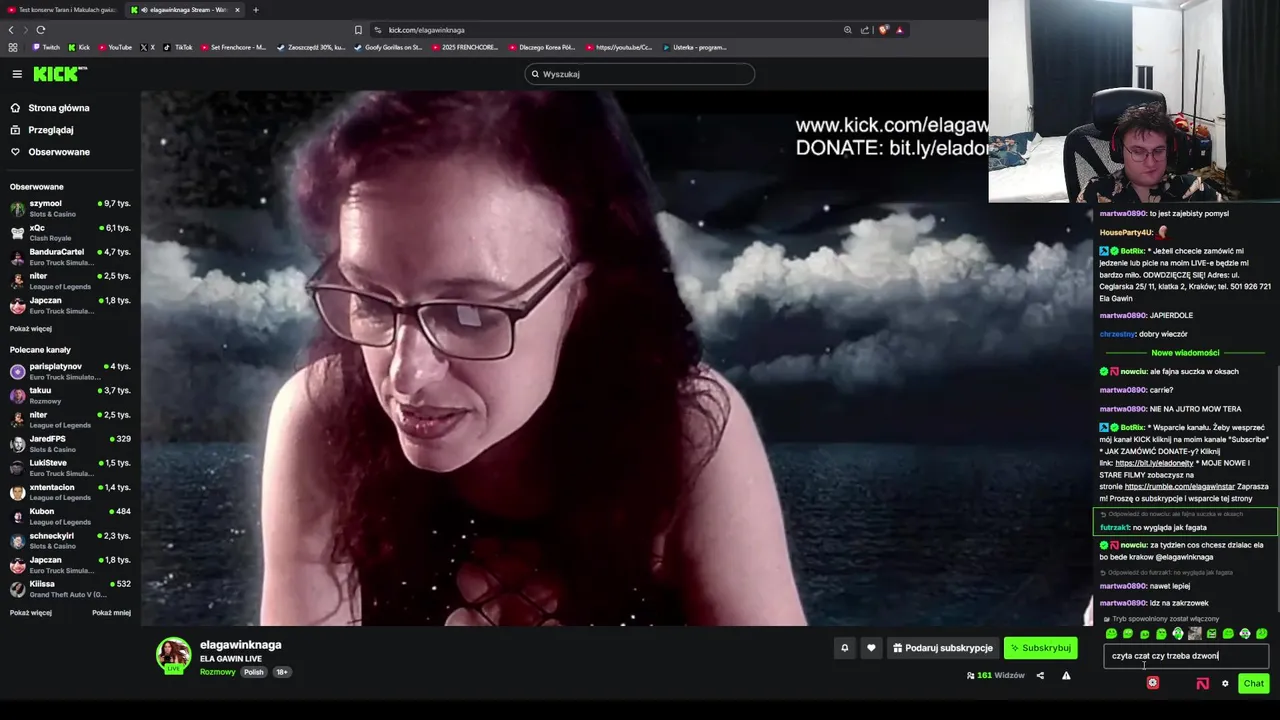The image size is (1280, 720).
Task: Open the Rozmowy category link
Action: coord(217,672)
